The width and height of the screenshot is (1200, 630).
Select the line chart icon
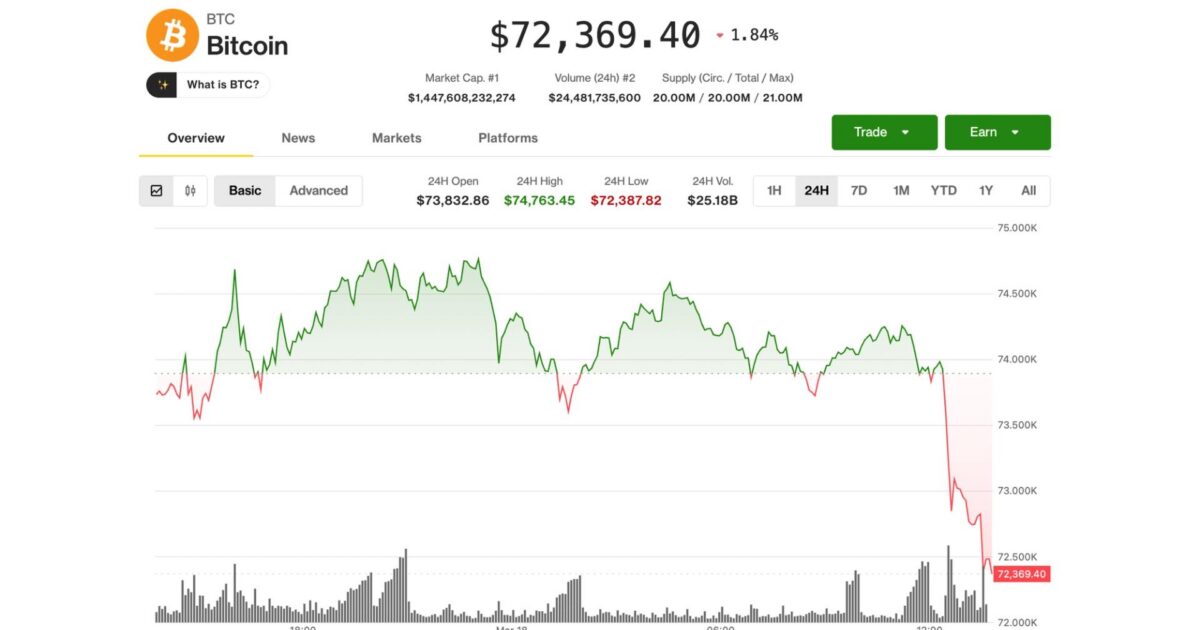[x=157, y=190]
